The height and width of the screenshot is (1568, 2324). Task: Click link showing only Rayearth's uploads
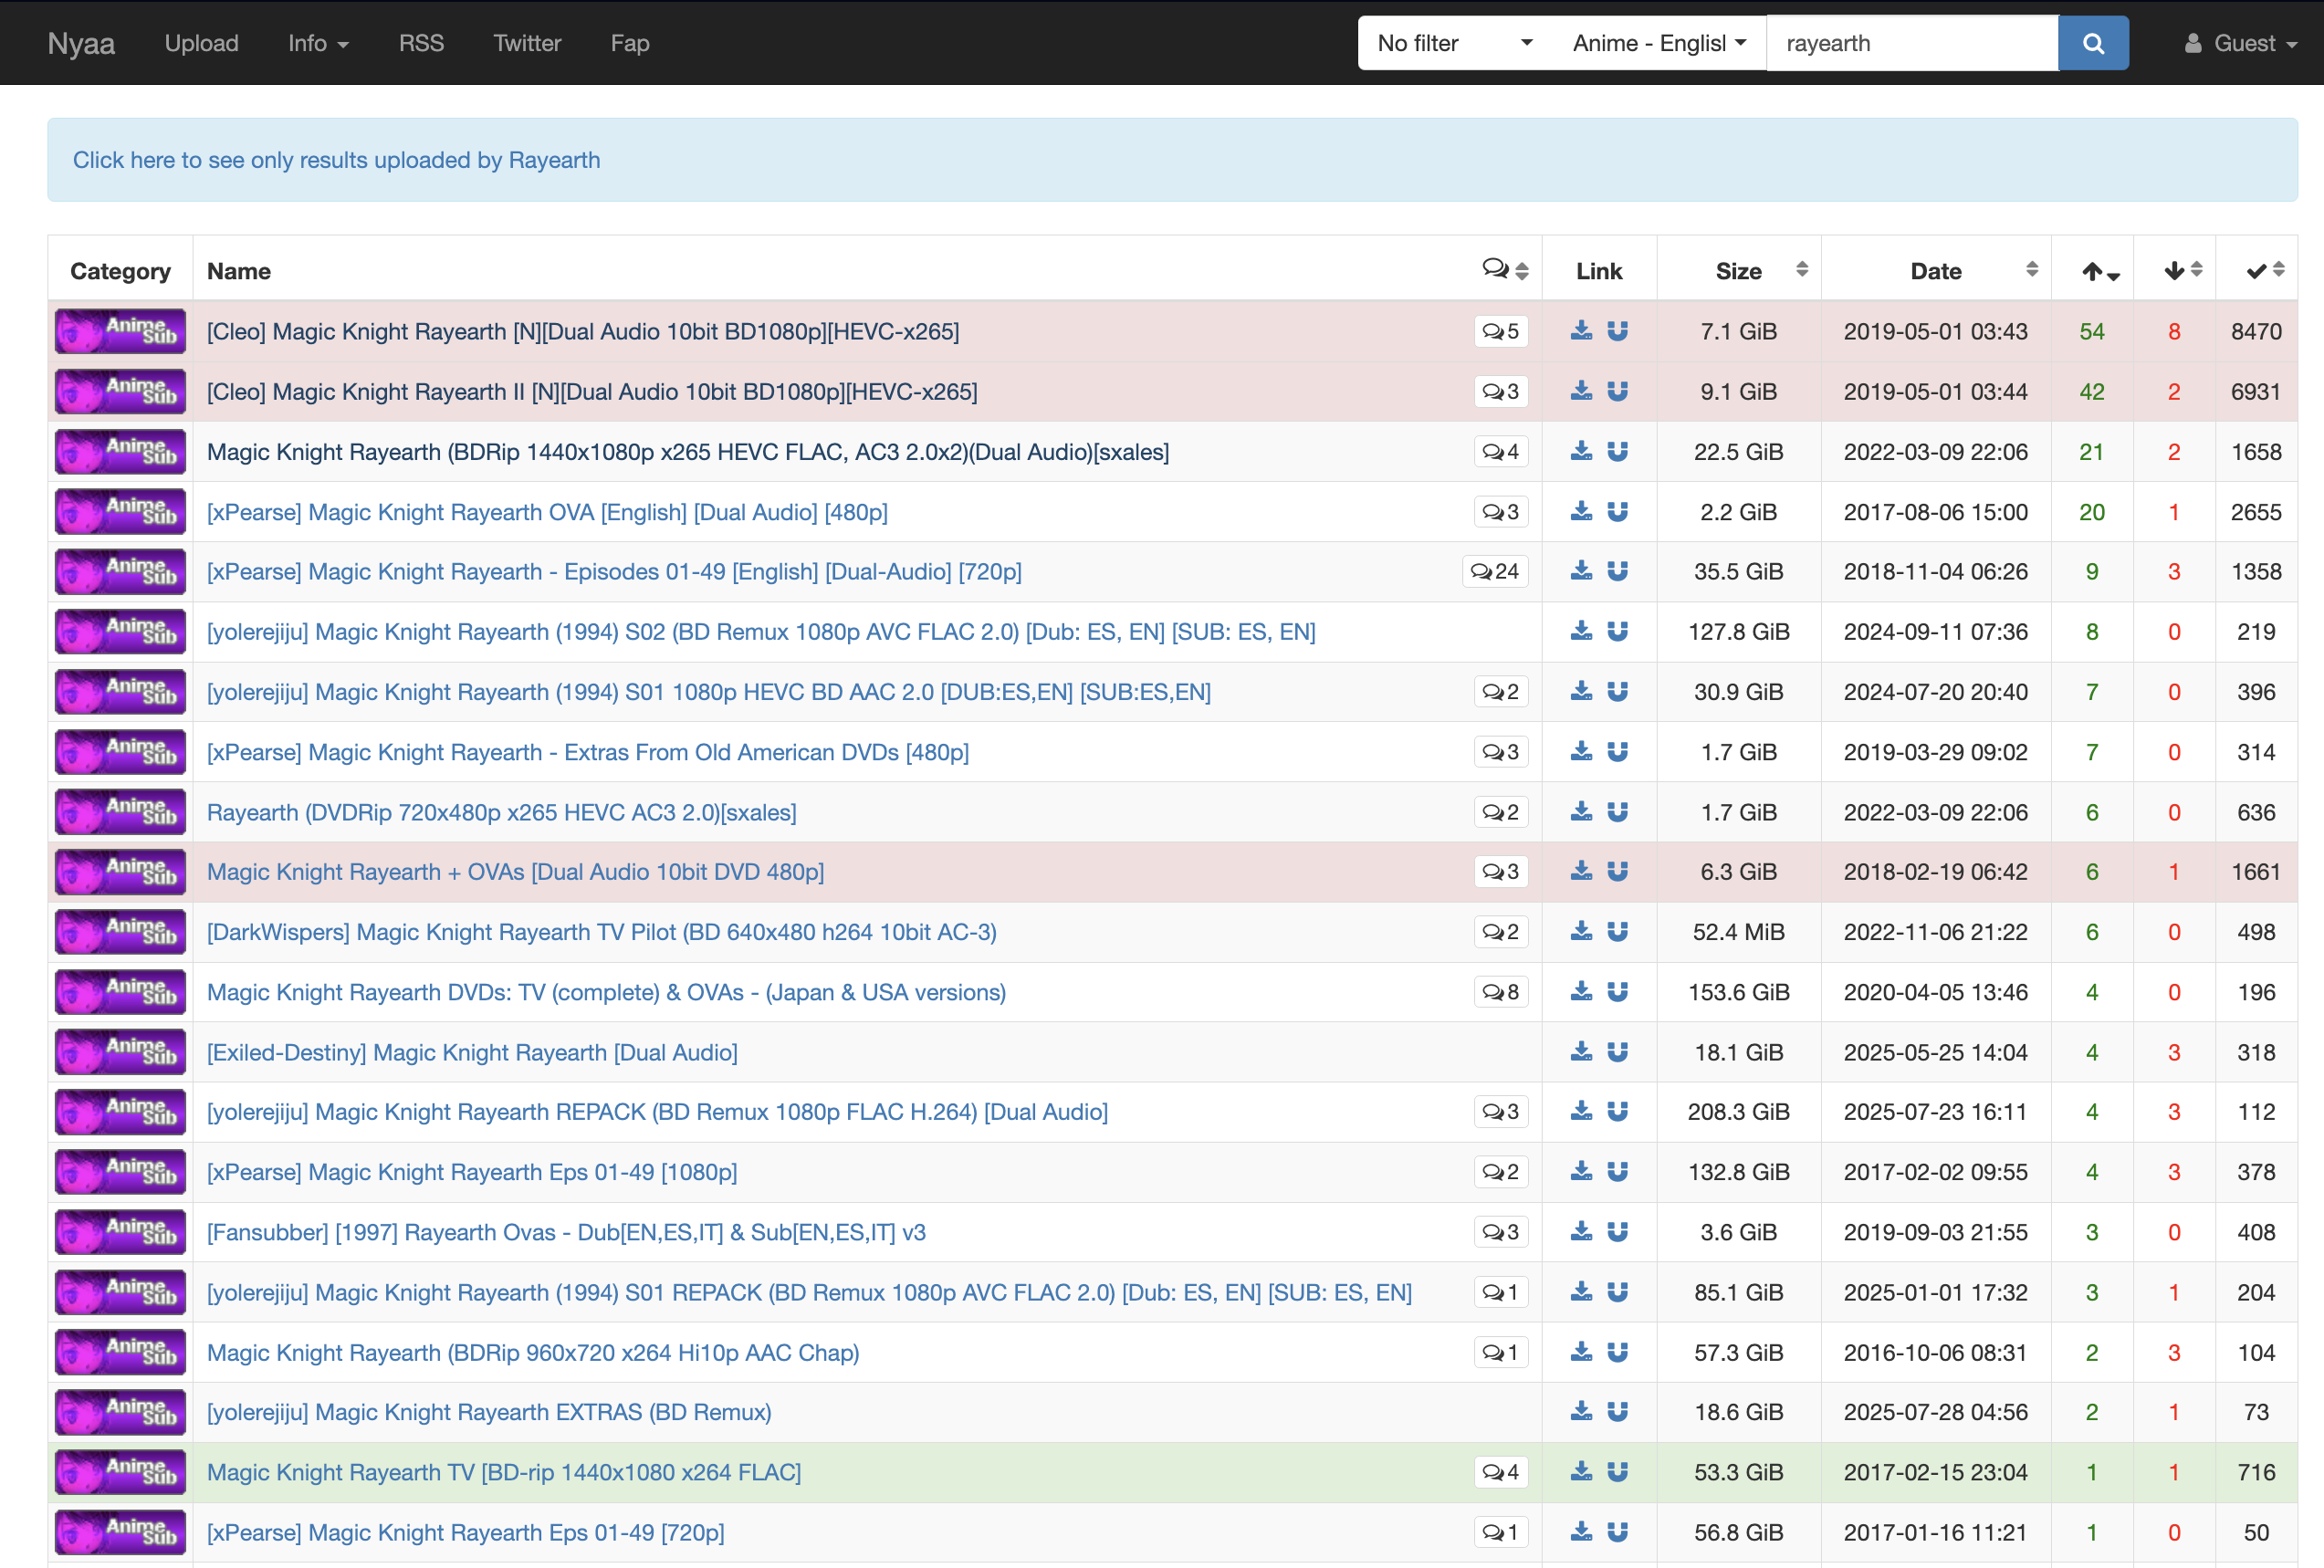336,160
